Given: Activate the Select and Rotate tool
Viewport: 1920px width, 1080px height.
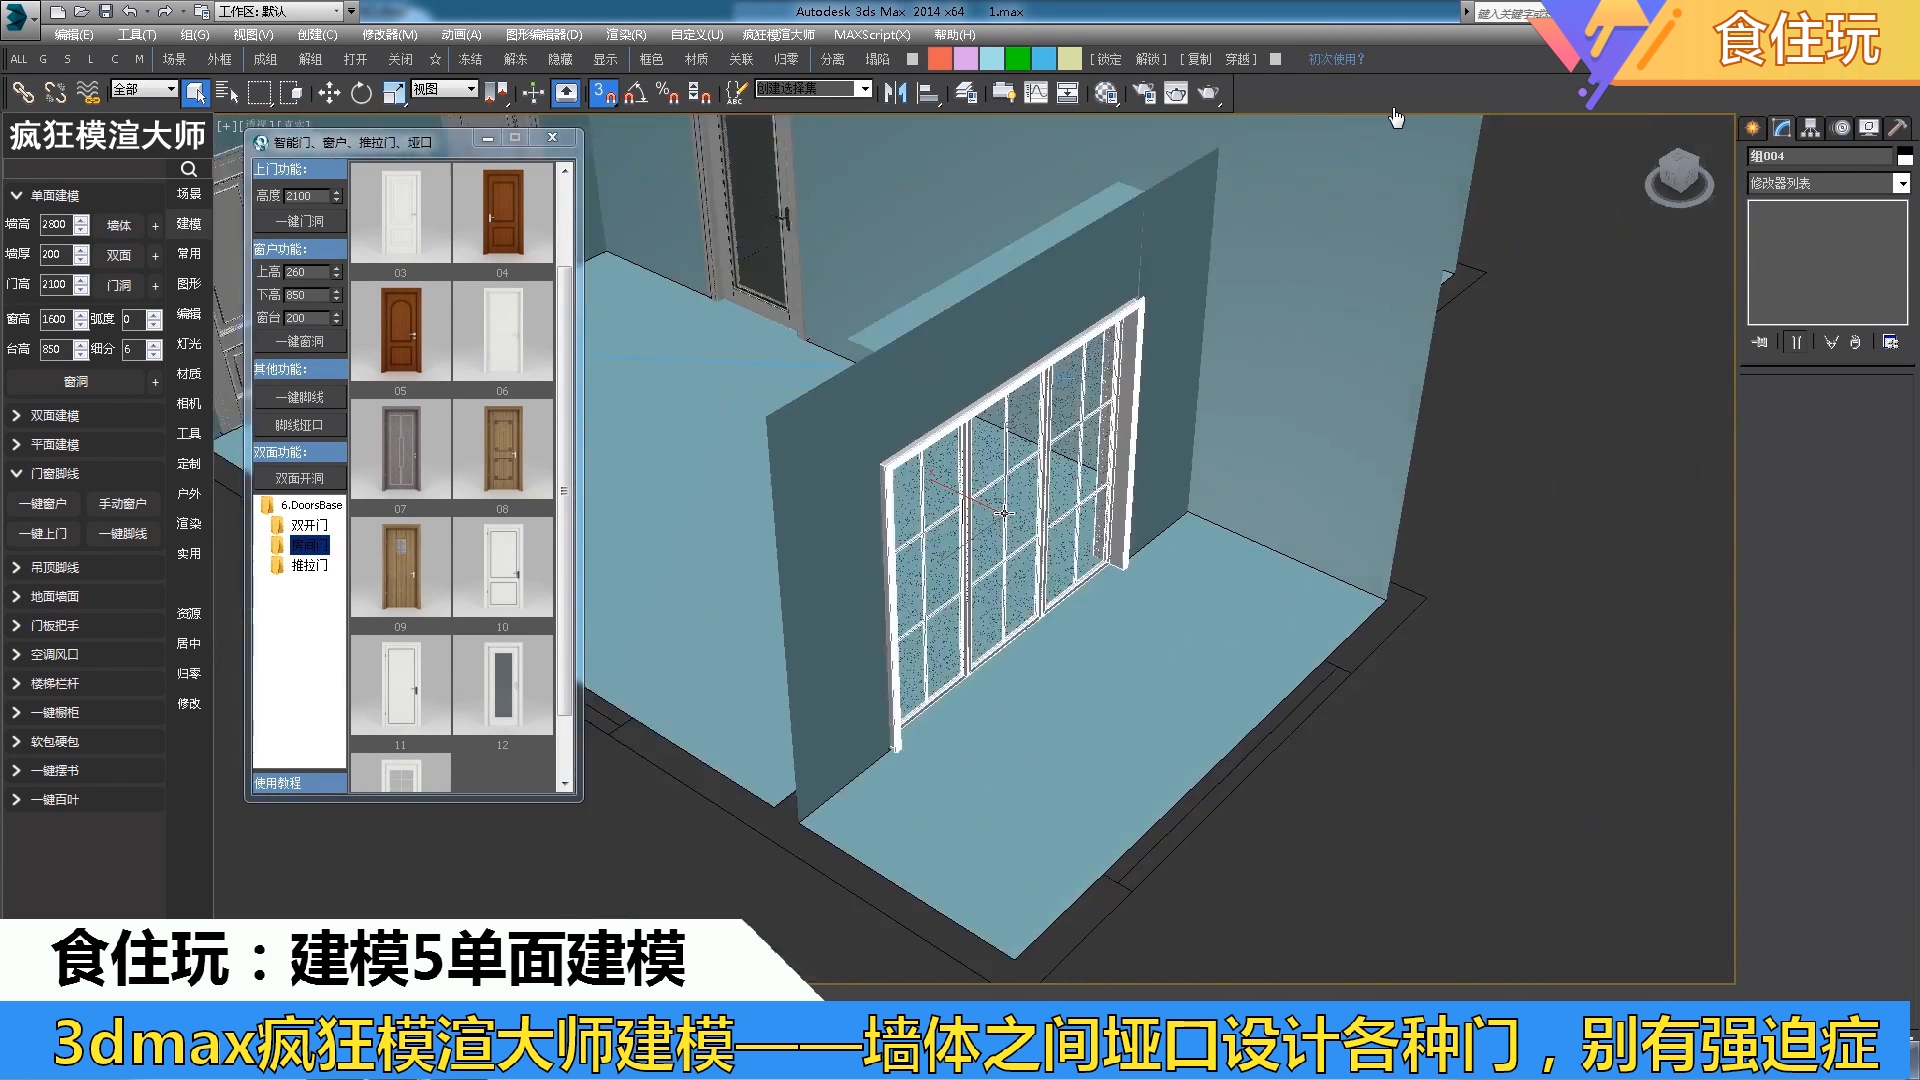Looking at the screenshot, I should click(x=361, y=93).
